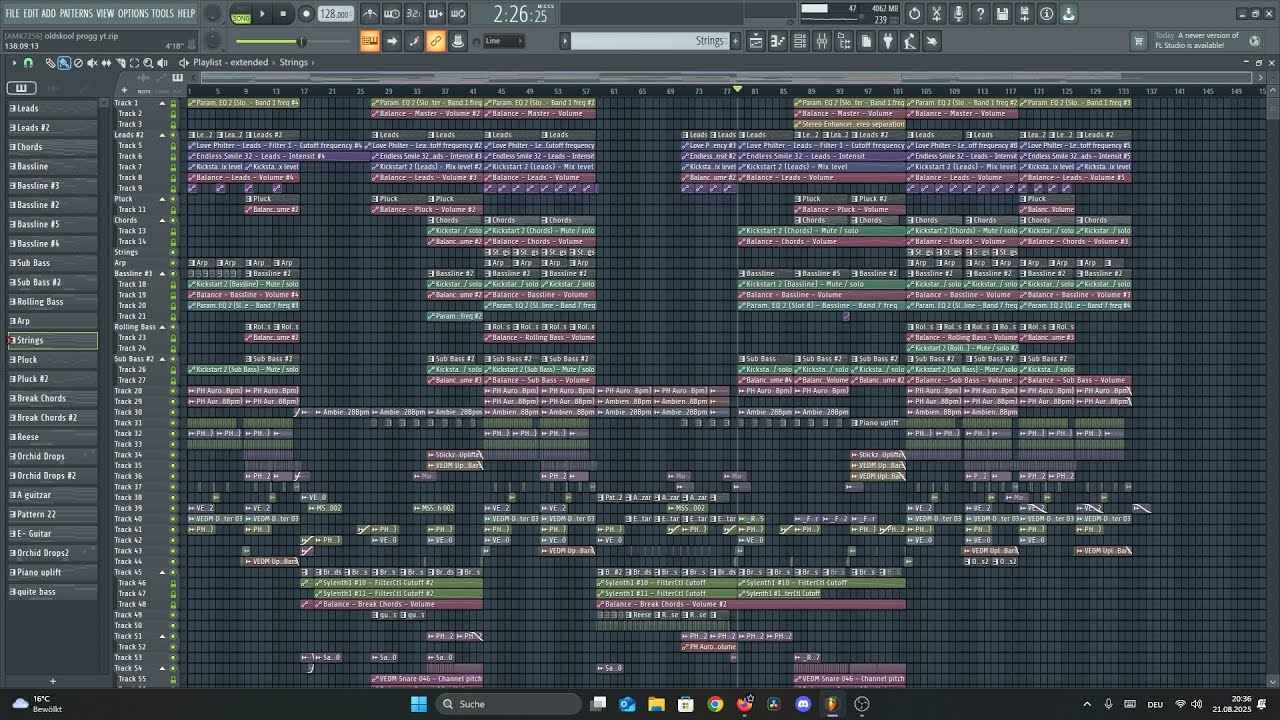
Task: Open the ADD menu
Action: (49, 13)
